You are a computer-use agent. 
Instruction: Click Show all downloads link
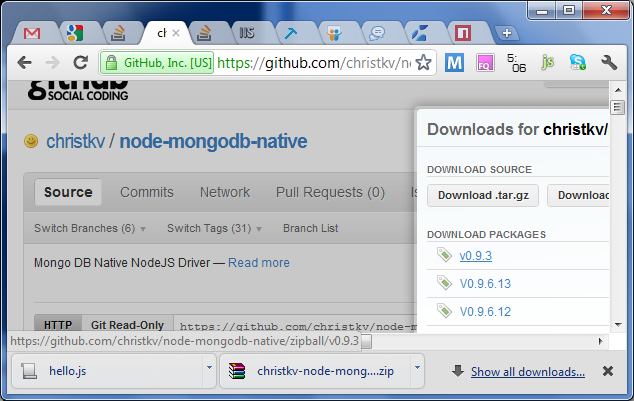(528, 372)
